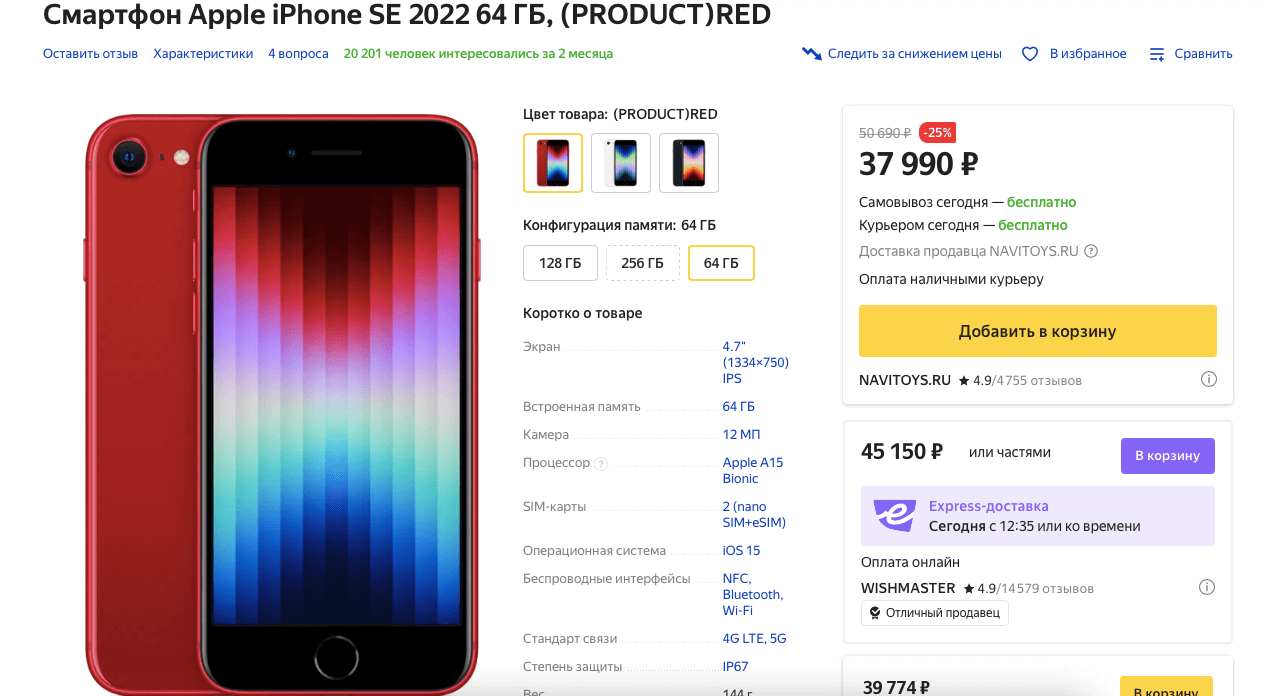
Task: Click the Оставить отзыв link
Action: pos(88,53)
